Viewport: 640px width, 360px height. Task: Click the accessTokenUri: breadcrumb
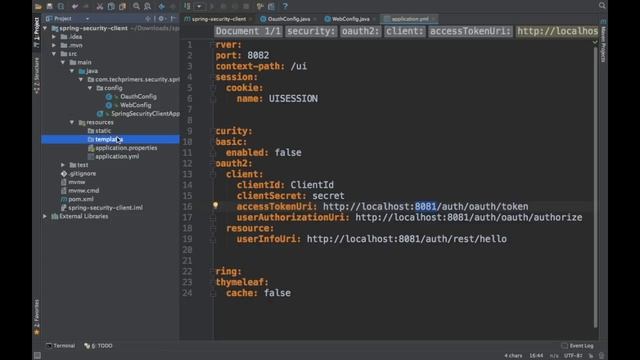(470, 31)
